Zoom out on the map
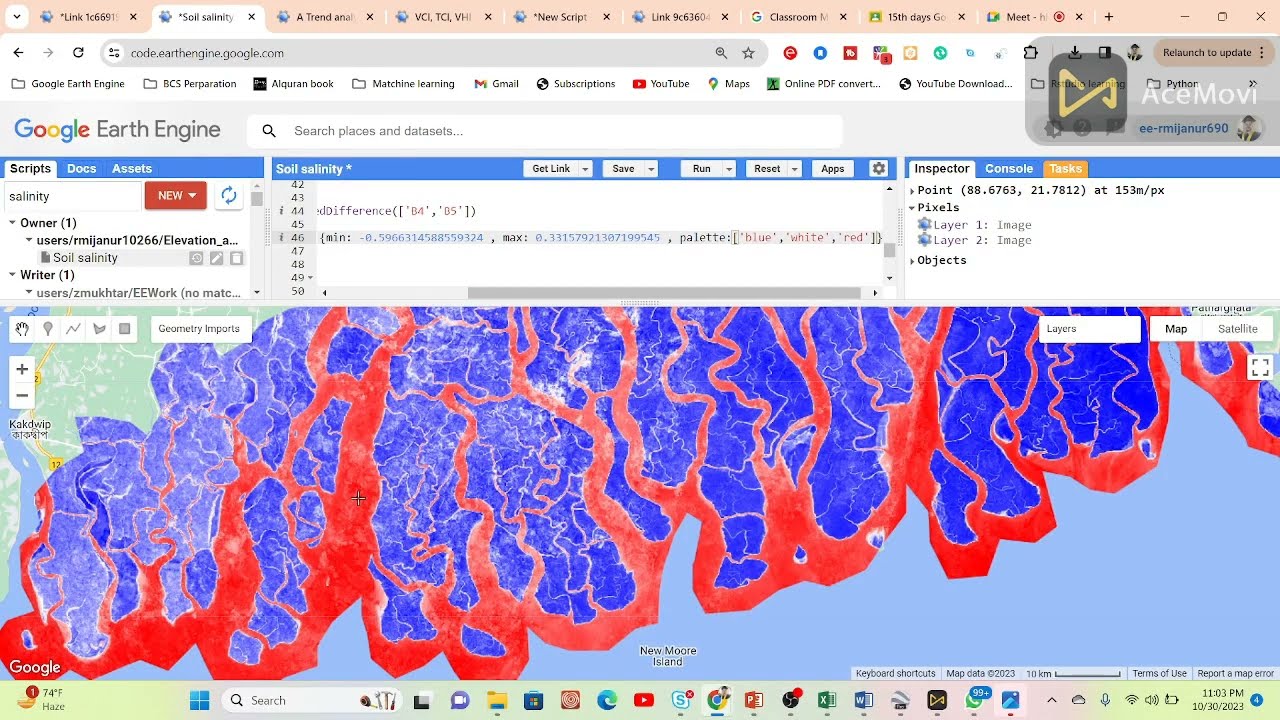The width and height of the screenshot is (1280, 720). (x=22, y=395)
